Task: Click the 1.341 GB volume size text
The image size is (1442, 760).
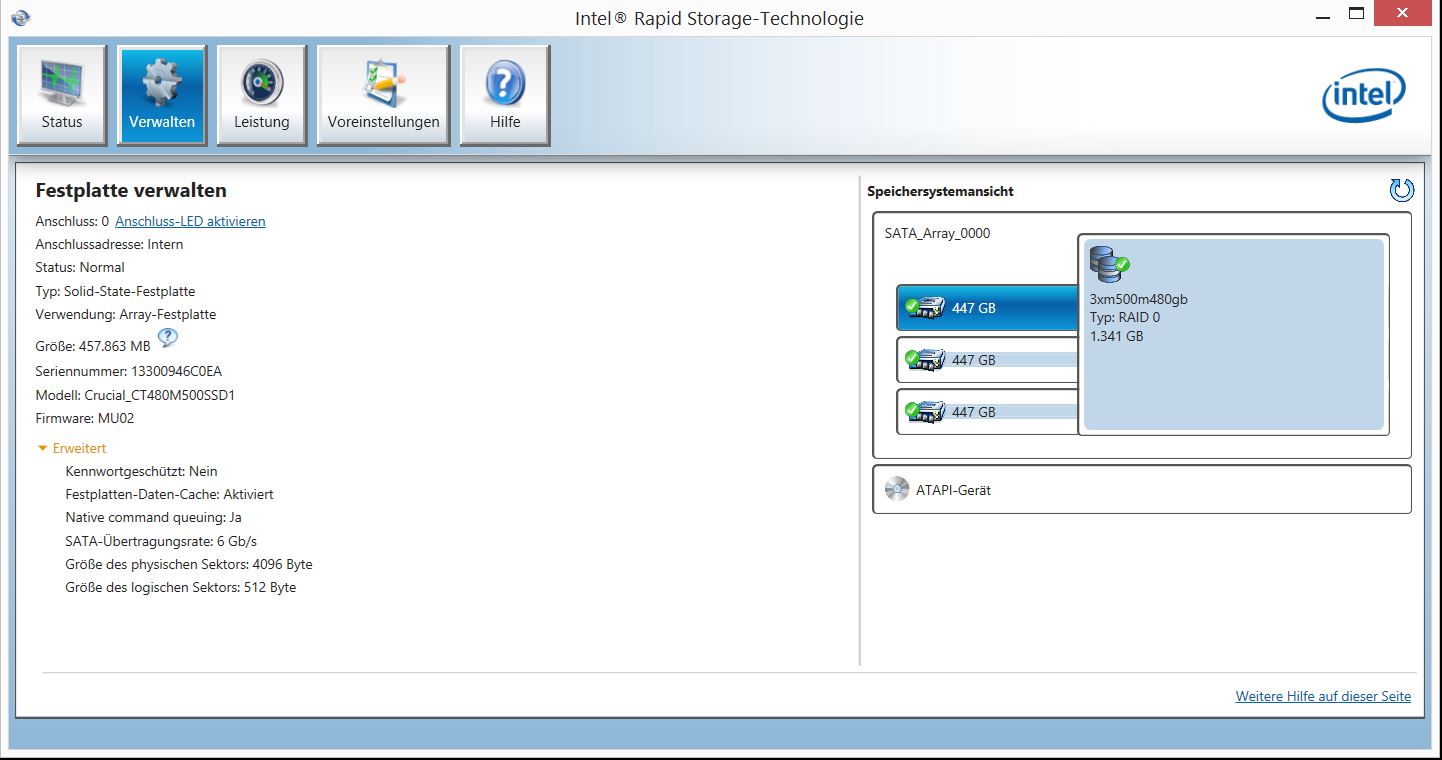Action: [x=1116, y=336]
